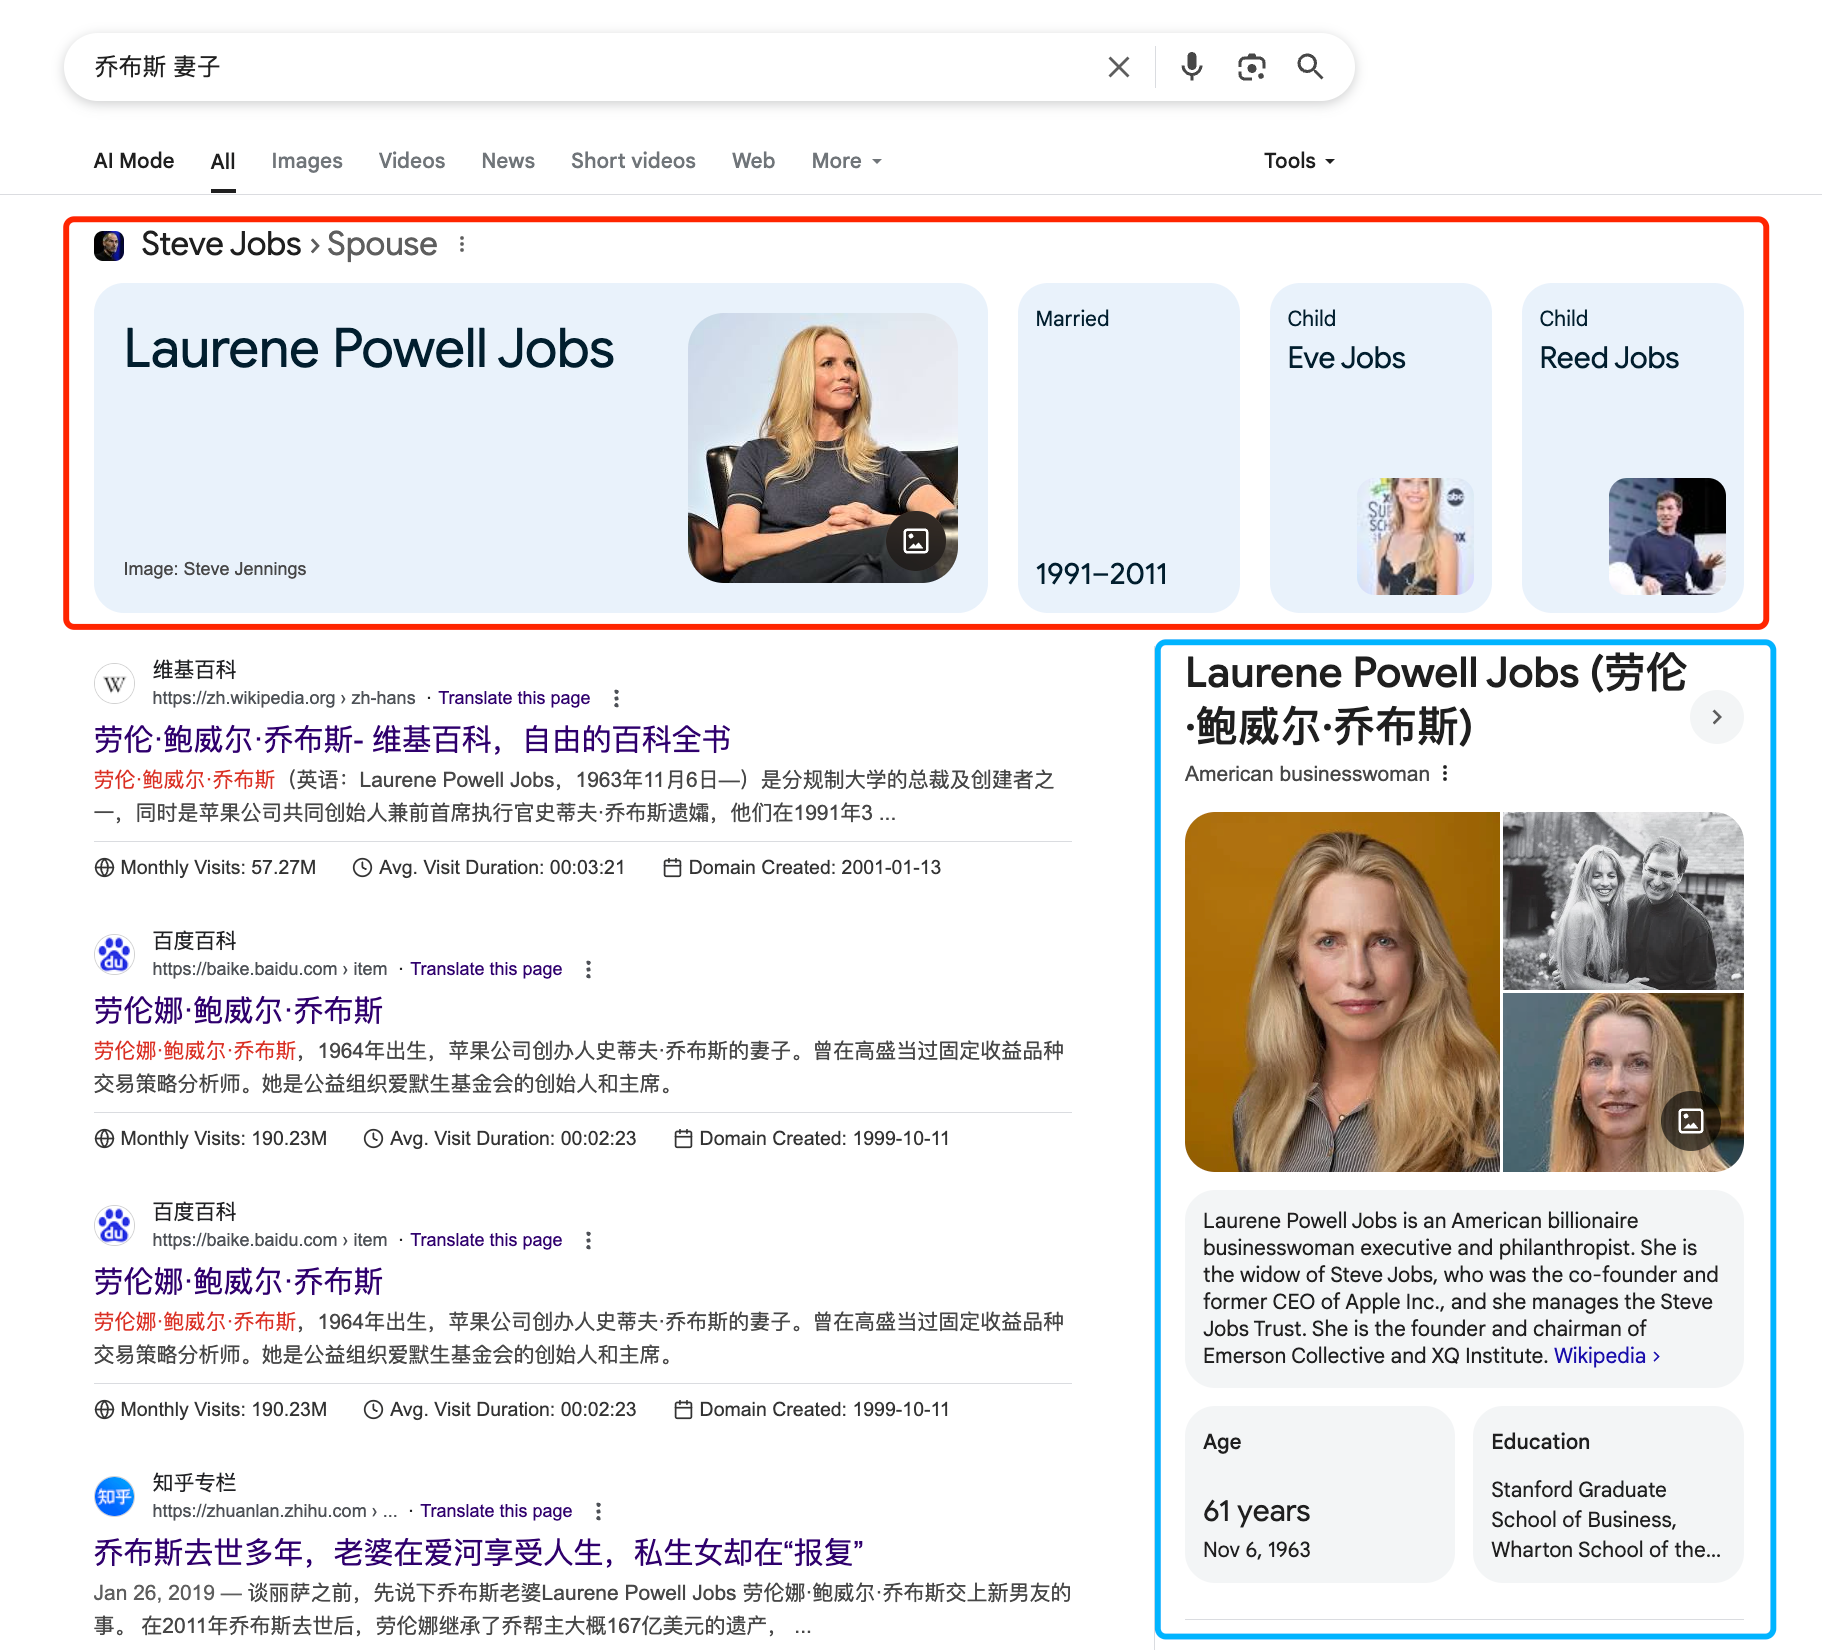Click Translate this page for first Baidu result
The width and height of the screenshot is (1822, 1650).
tap(486, 969)
